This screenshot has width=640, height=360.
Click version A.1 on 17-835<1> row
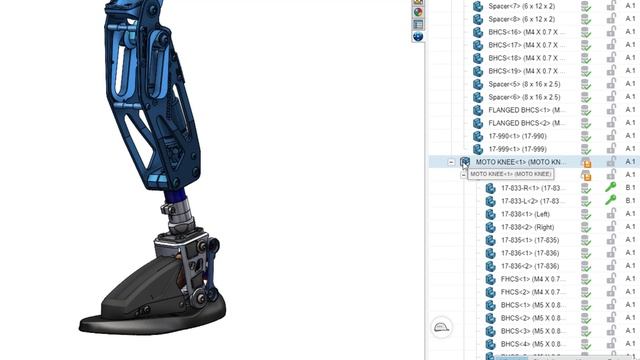(630, 240)
